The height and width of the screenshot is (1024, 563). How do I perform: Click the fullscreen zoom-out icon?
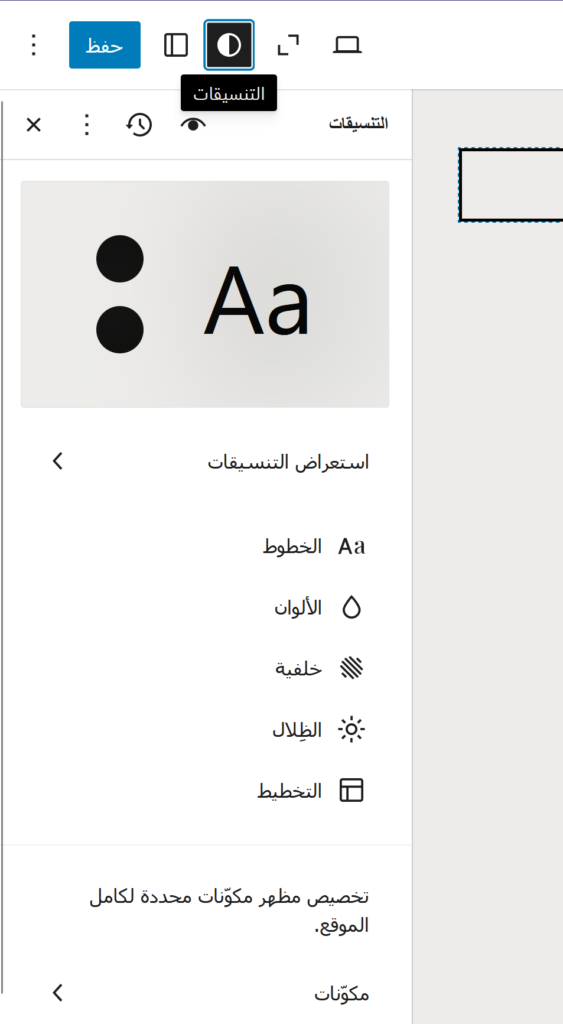288,45
